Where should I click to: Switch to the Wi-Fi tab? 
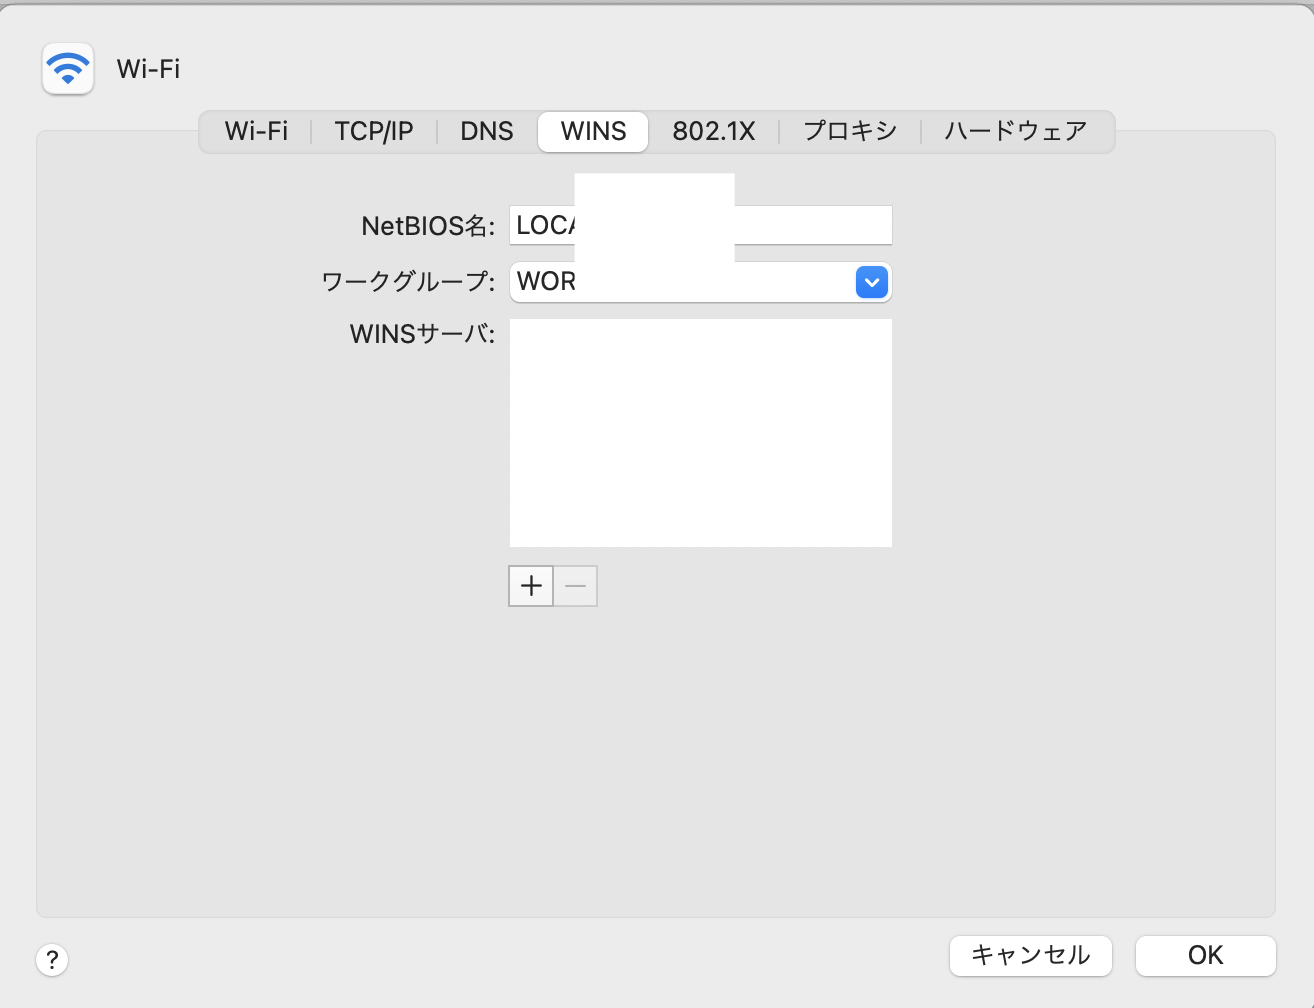[x=256, y=131]
